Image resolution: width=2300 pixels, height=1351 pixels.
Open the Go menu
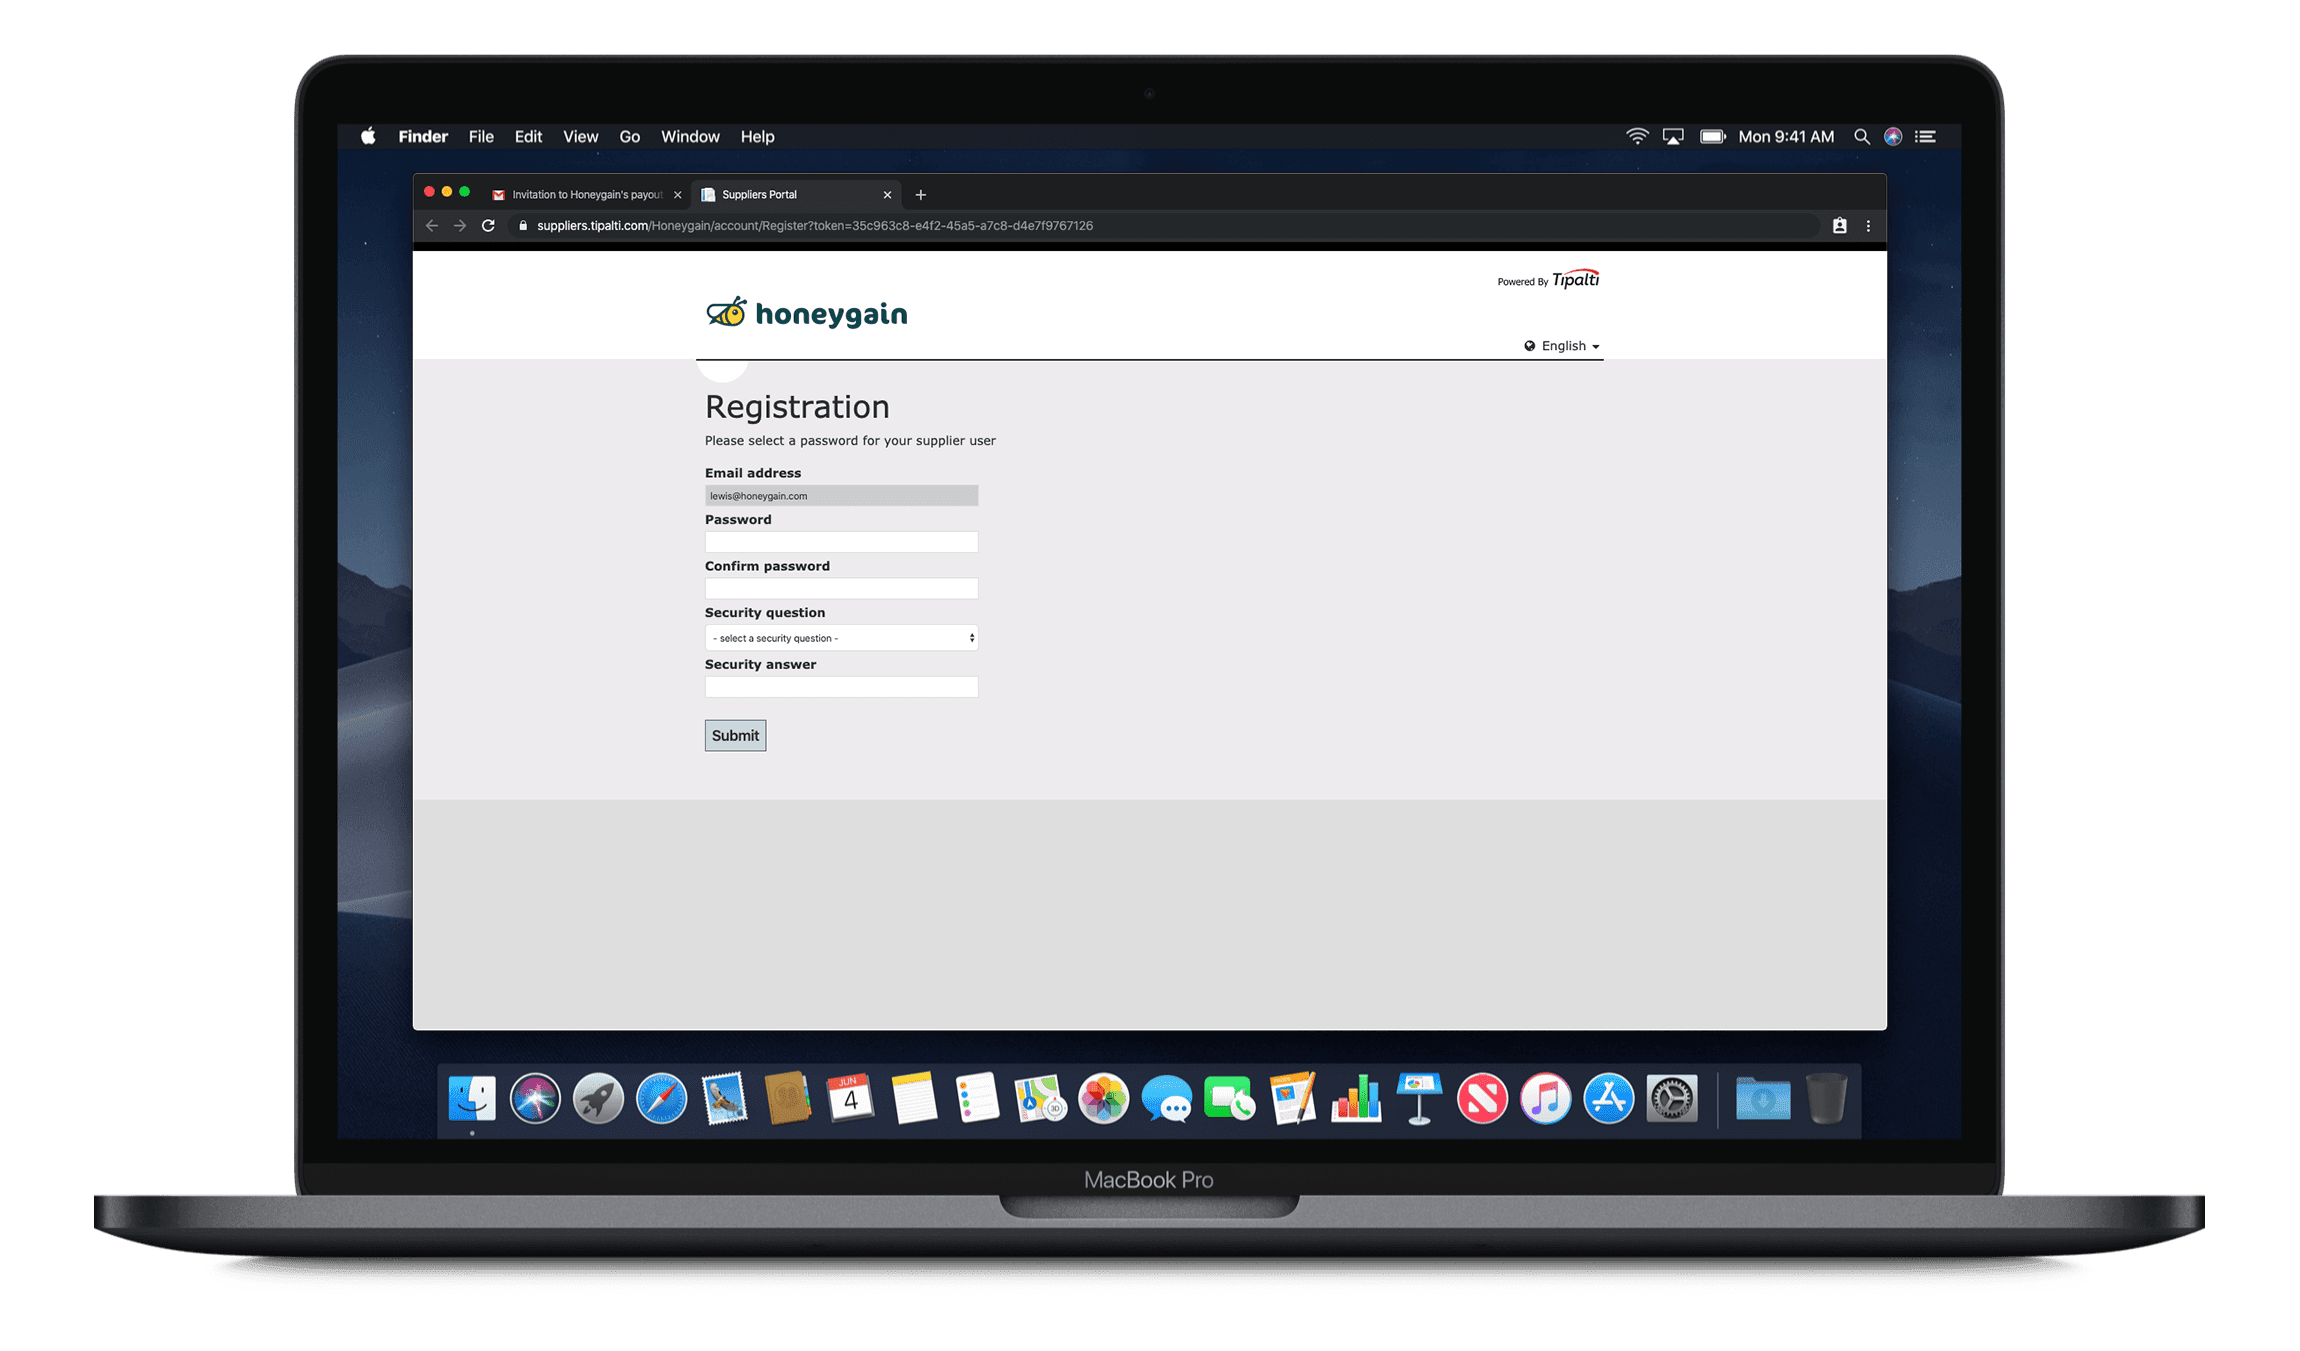tap(629, 136)
